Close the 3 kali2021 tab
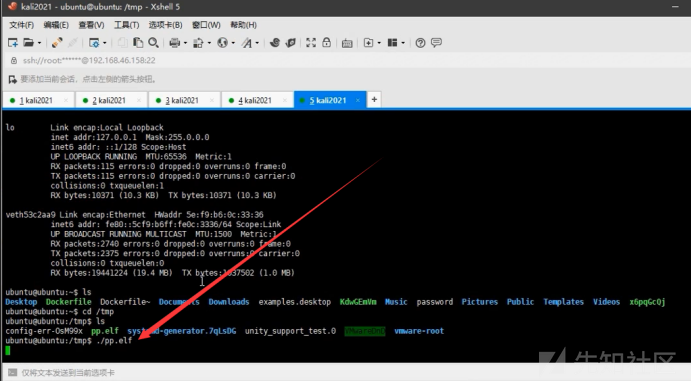 click(212, 101)
